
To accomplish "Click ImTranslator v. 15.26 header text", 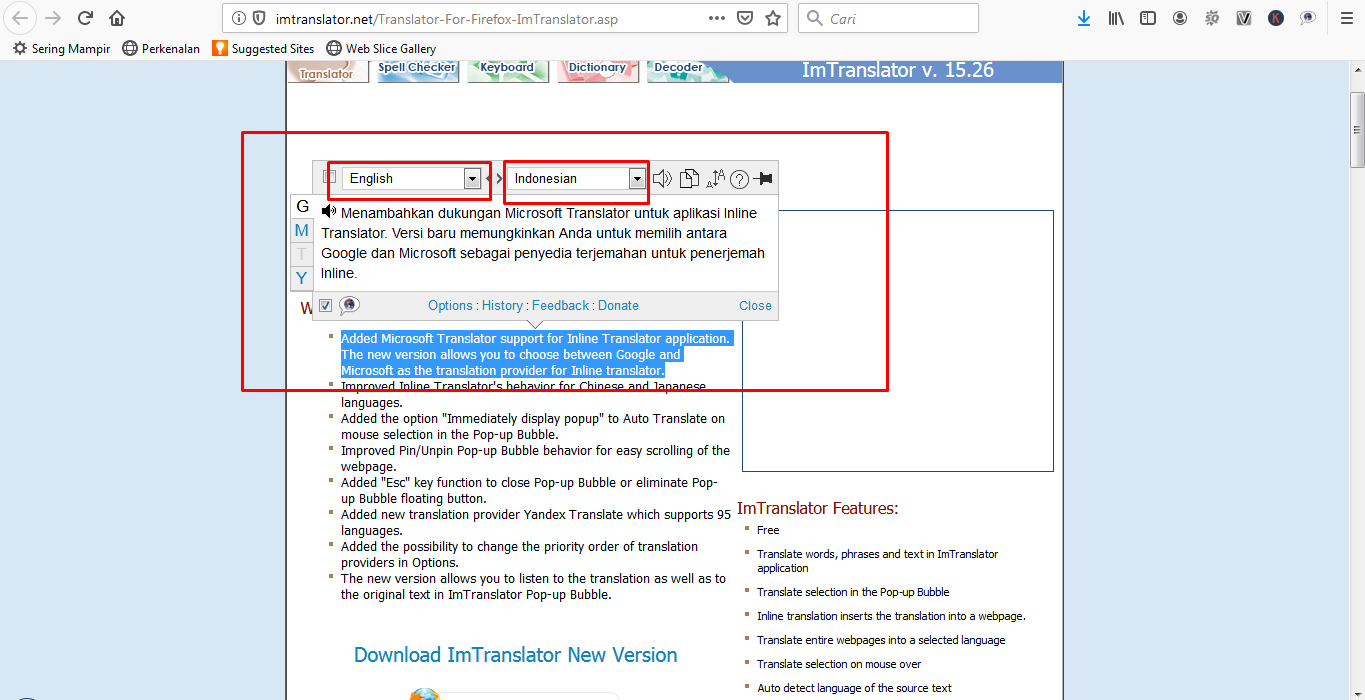I will 898,70.
